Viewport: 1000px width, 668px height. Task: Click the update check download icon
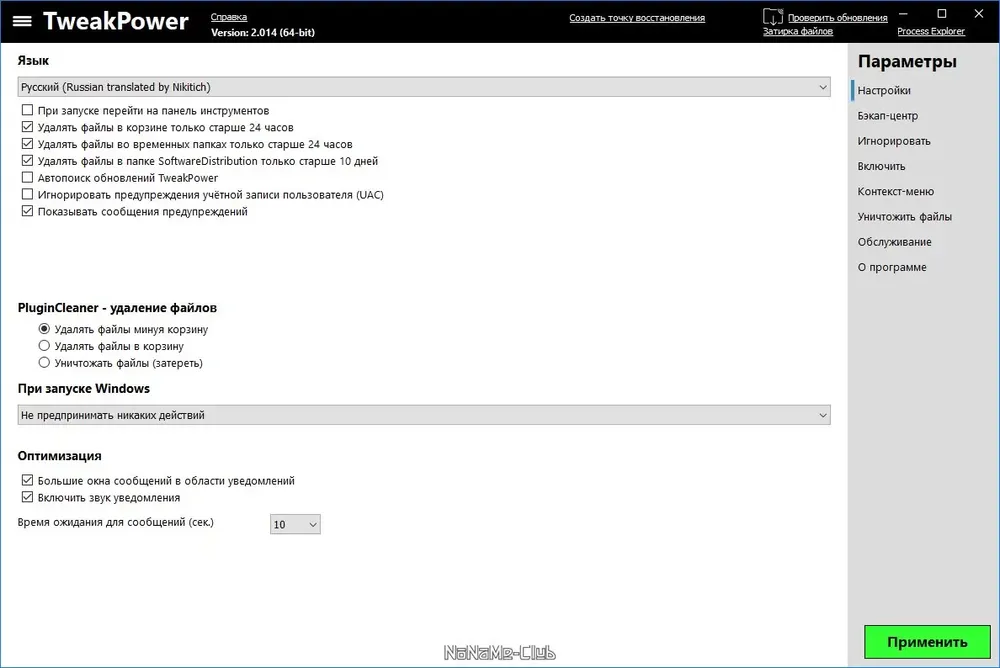point(772,17)
